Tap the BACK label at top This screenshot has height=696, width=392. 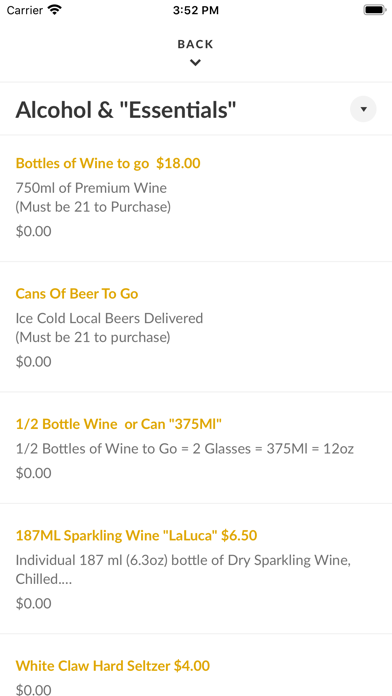click(x=195, y=44)
